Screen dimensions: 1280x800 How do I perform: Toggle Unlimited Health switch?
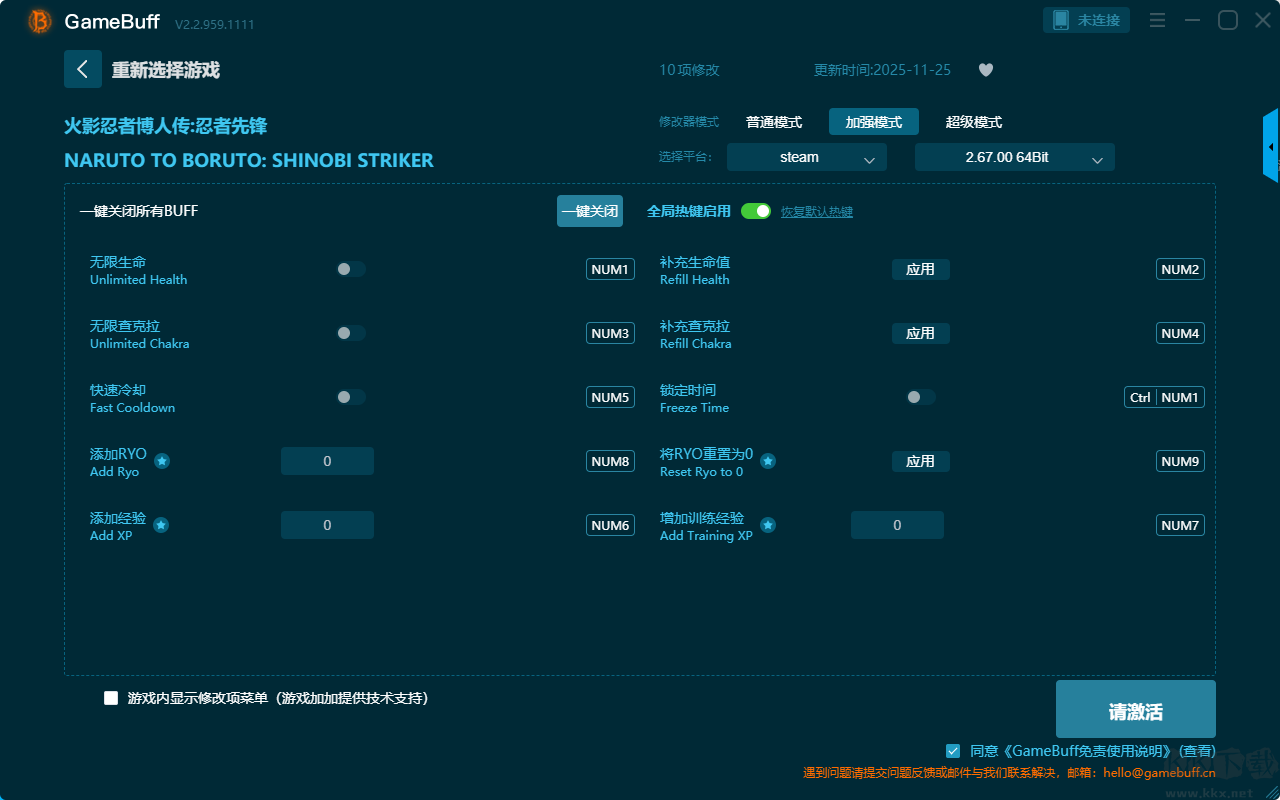point(350,269)
